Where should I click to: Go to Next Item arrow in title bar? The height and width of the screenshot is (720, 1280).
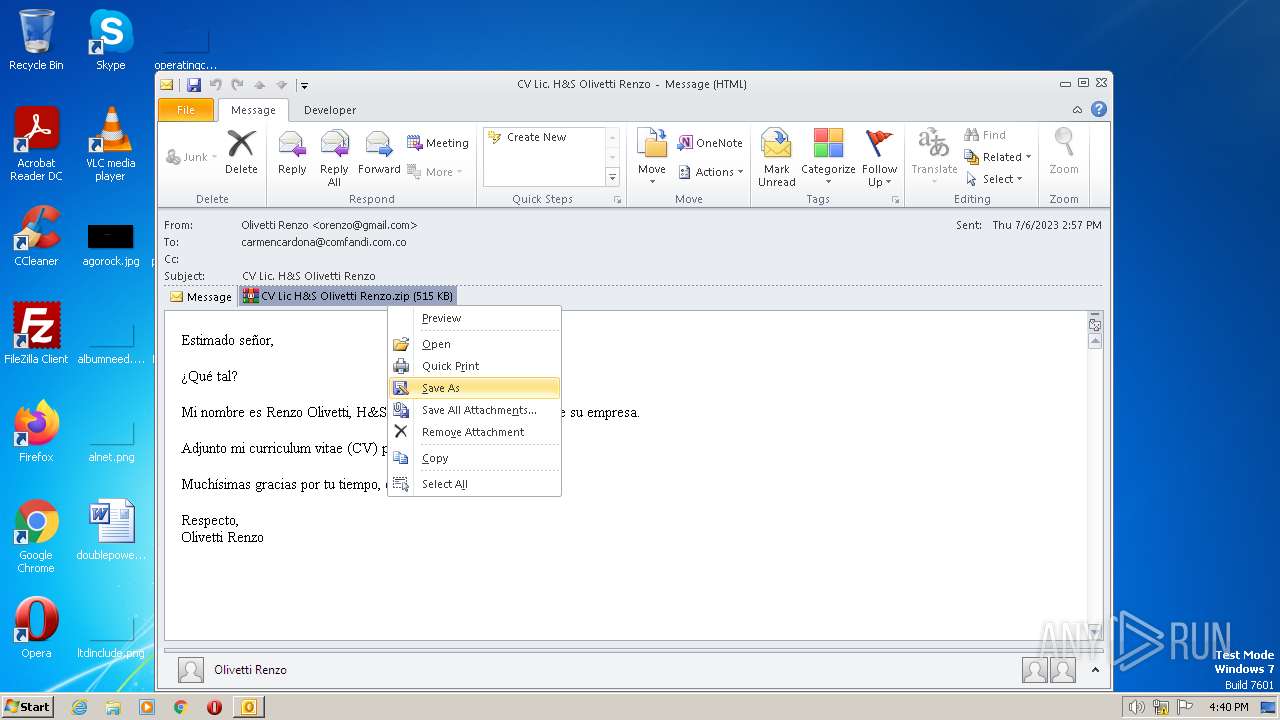[x=282, y=85]
